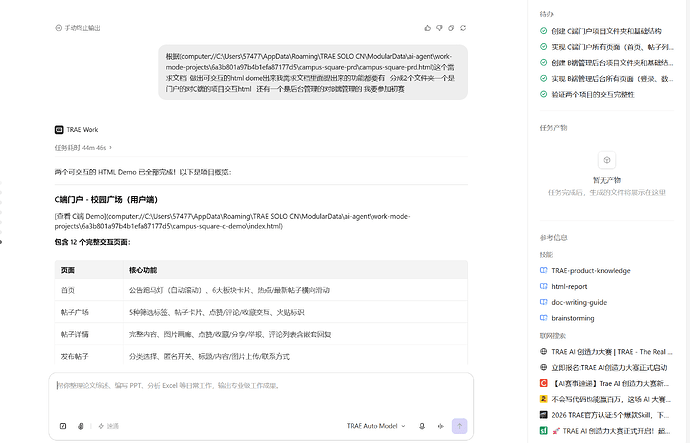Click the microphone voice input icon
Screen dimensions: 690x443
point(422,426)
